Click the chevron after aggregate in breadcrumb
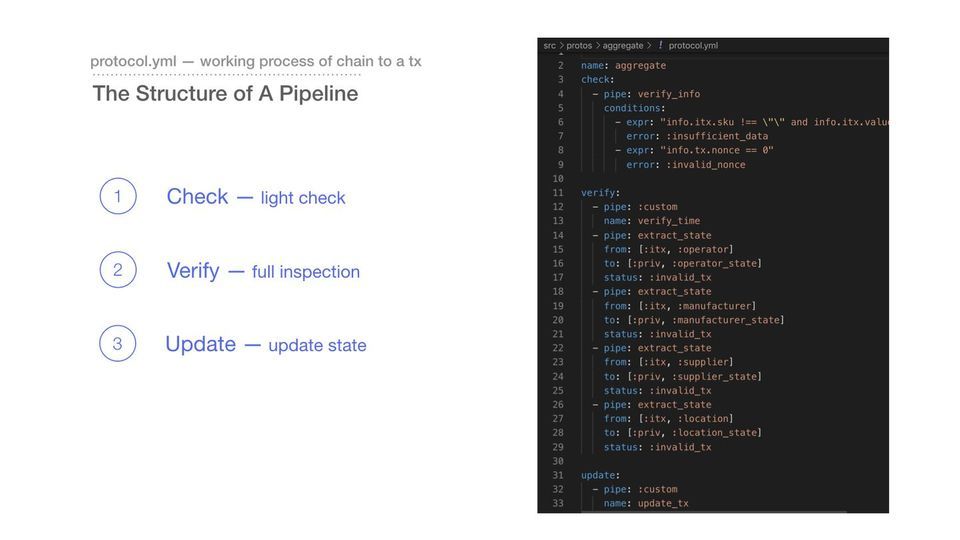This screenshot has height=540, width=960. tap(649, 46)
